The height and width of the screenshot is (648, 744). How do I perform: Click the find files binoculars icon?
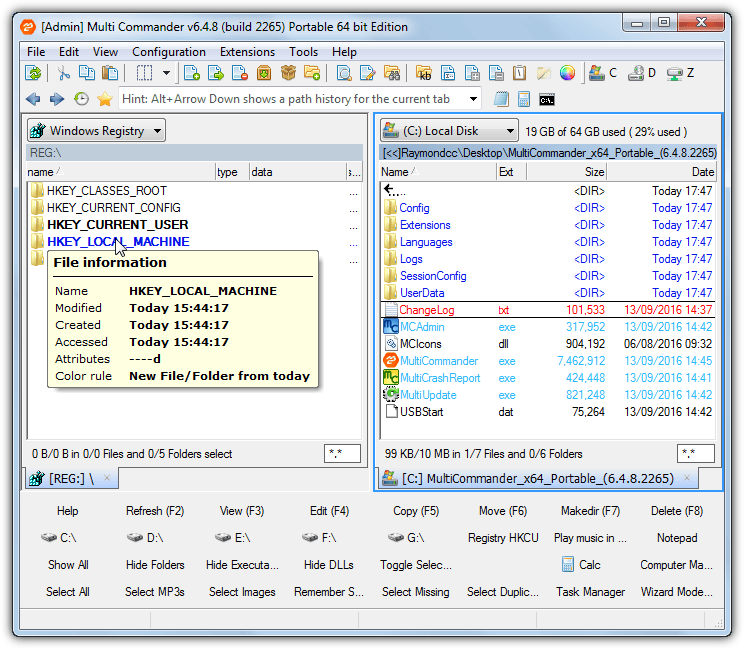point(392,74)
